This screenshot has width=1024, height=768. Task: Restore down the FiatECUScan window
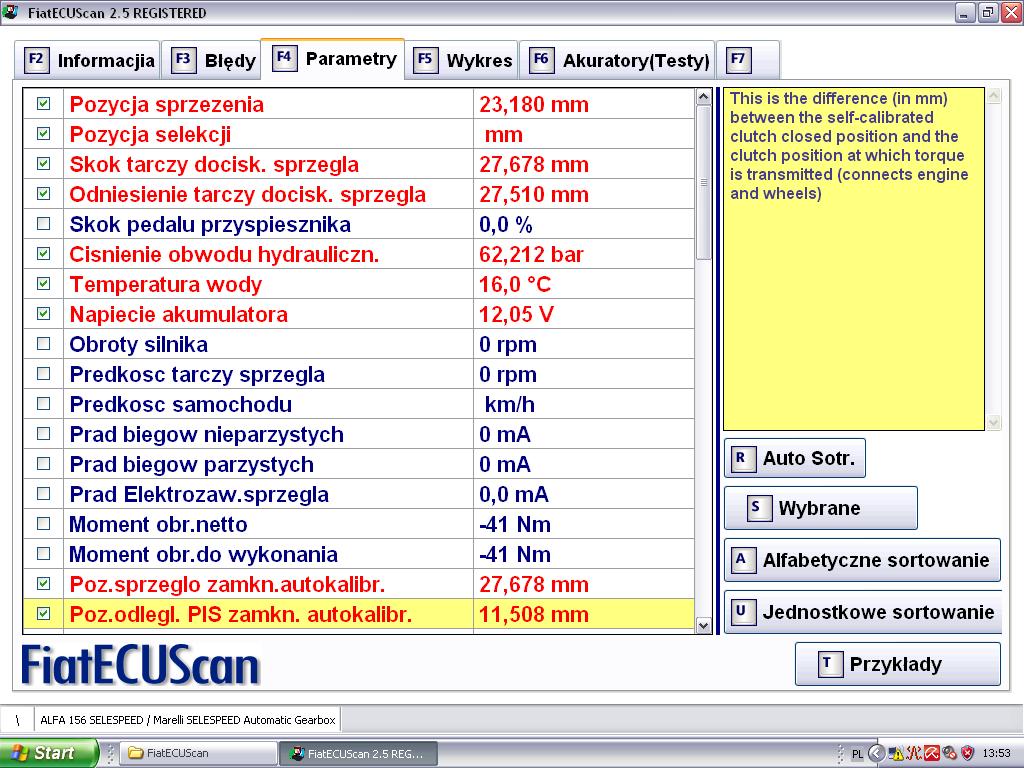point(988,12)
